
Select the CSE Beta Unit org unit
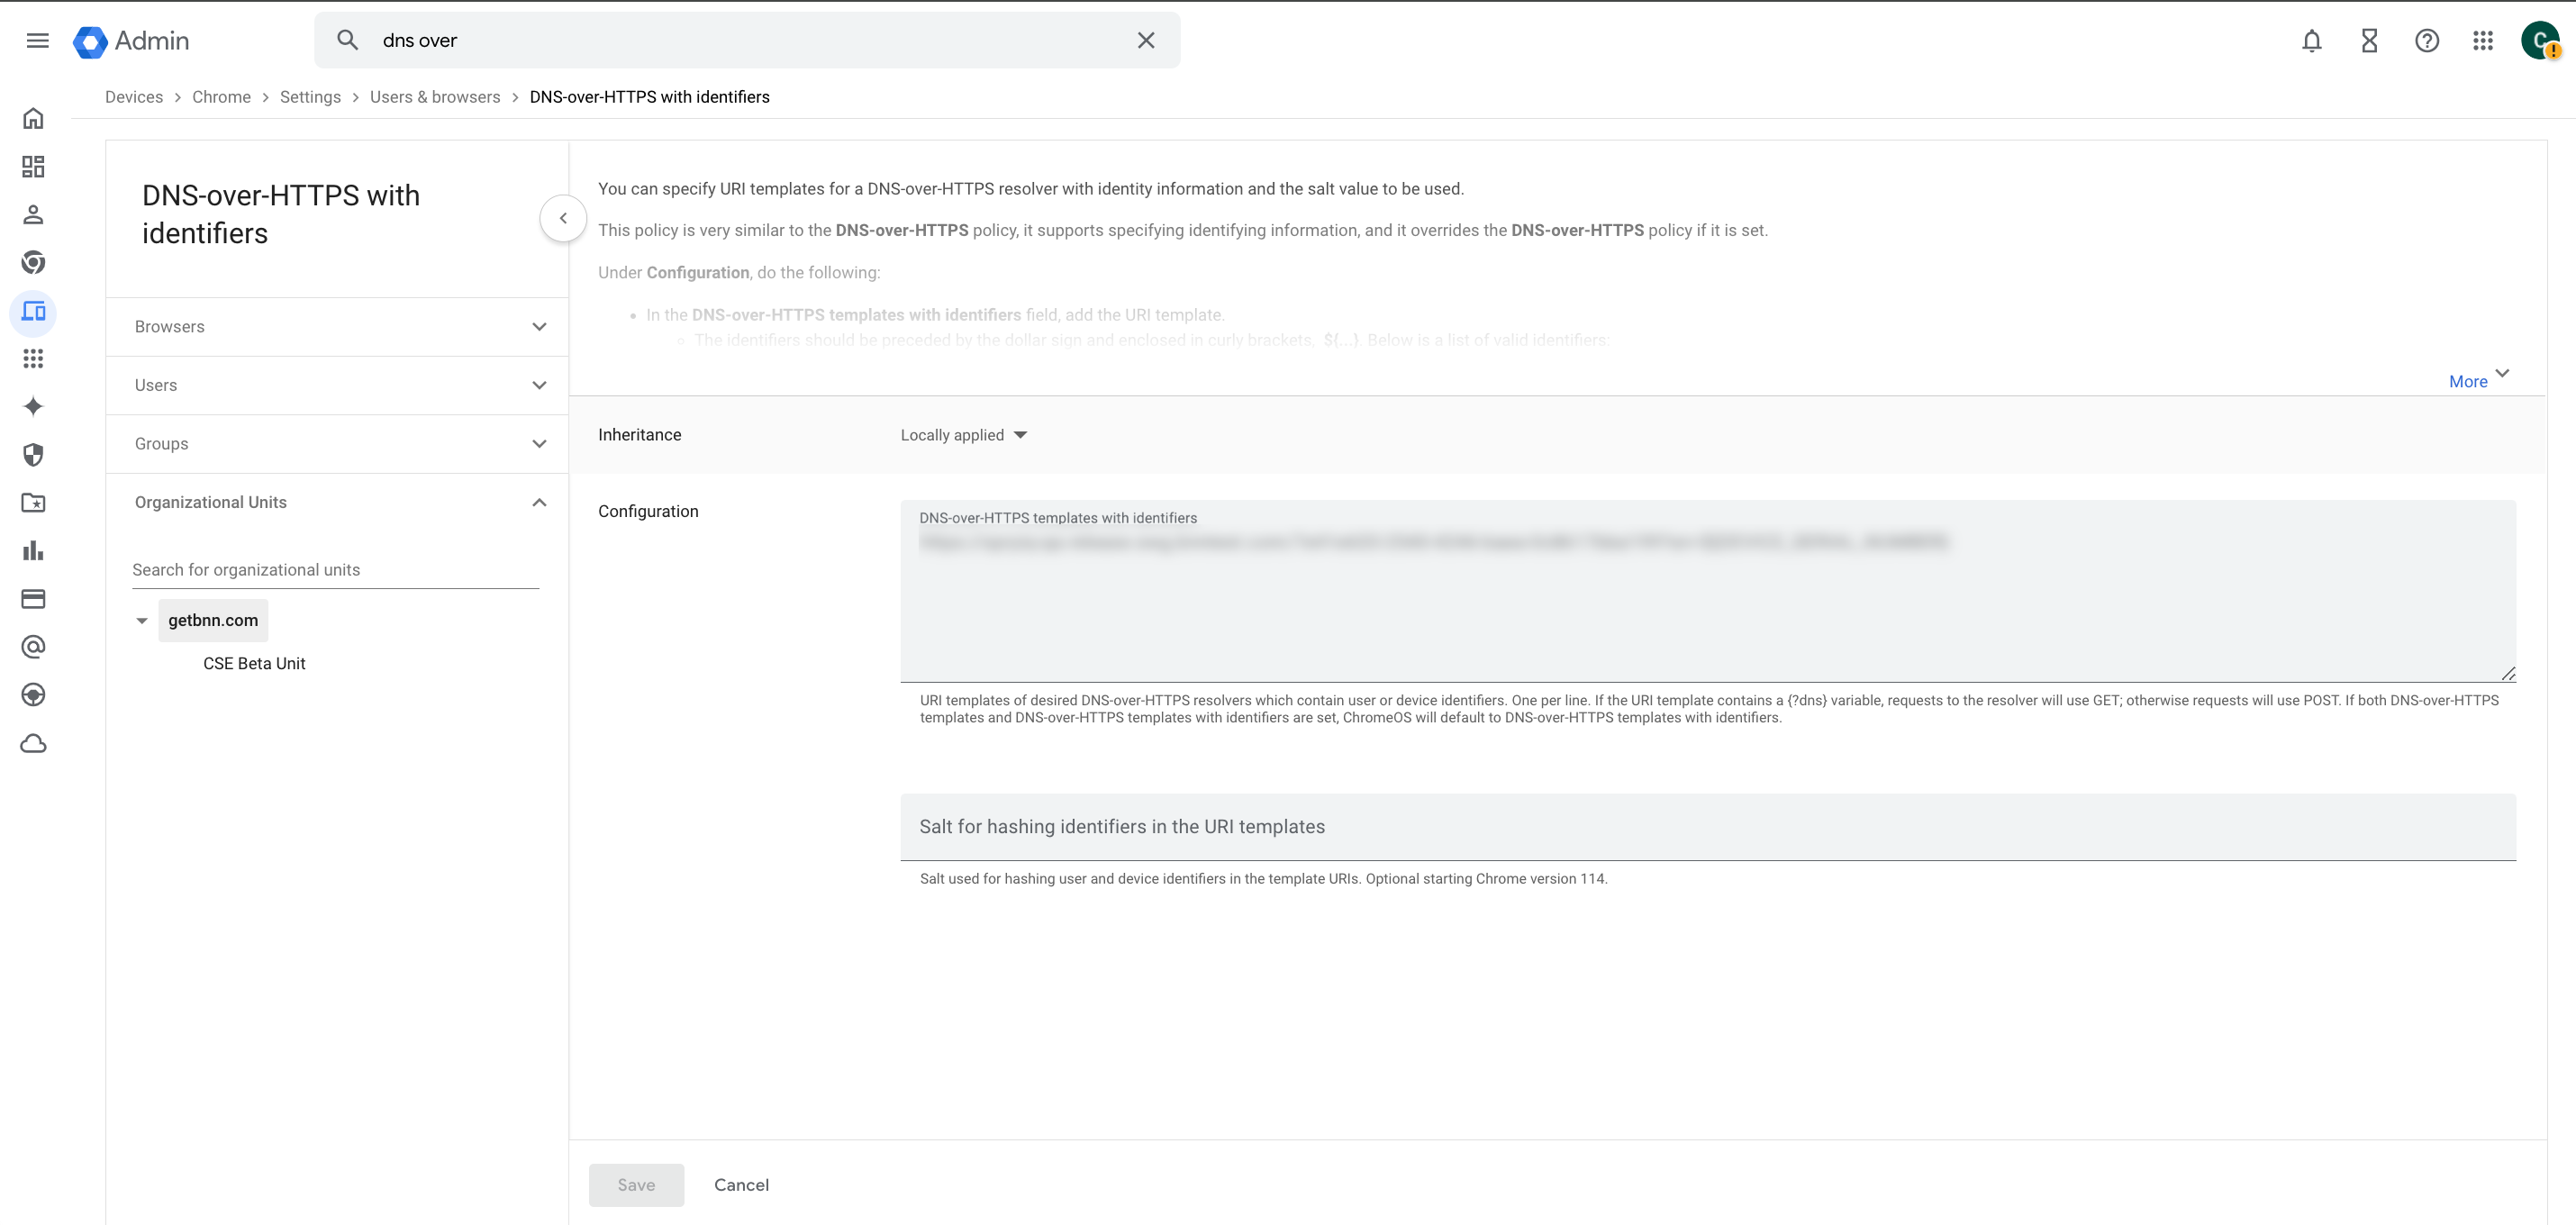[254, 664]
